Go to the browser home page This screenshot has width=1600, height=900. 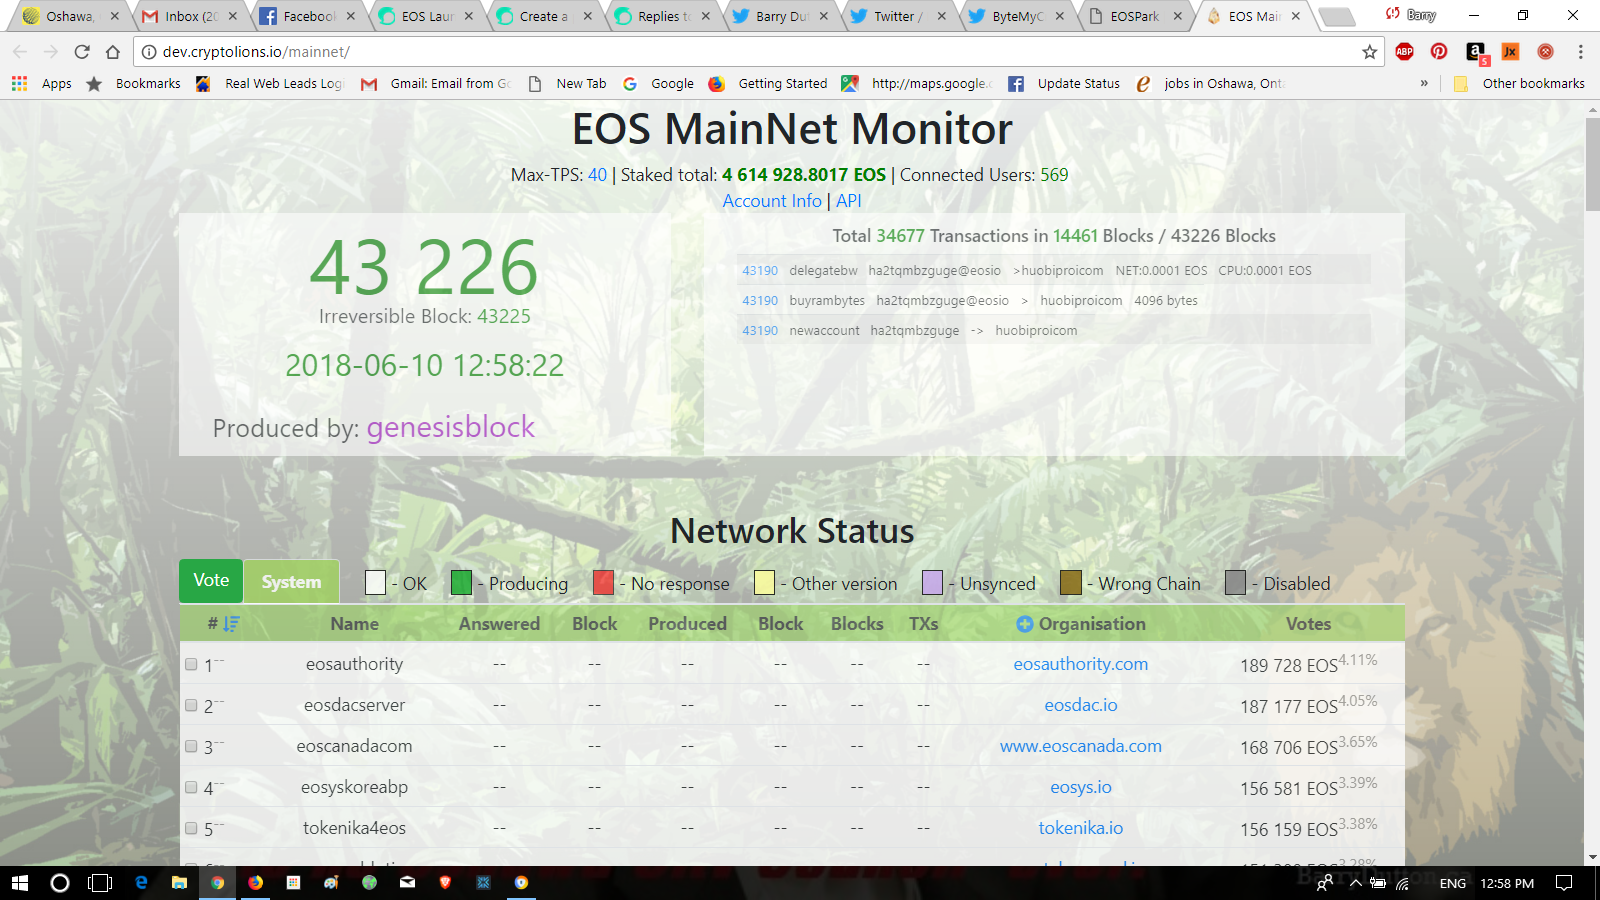click(113, 52)
